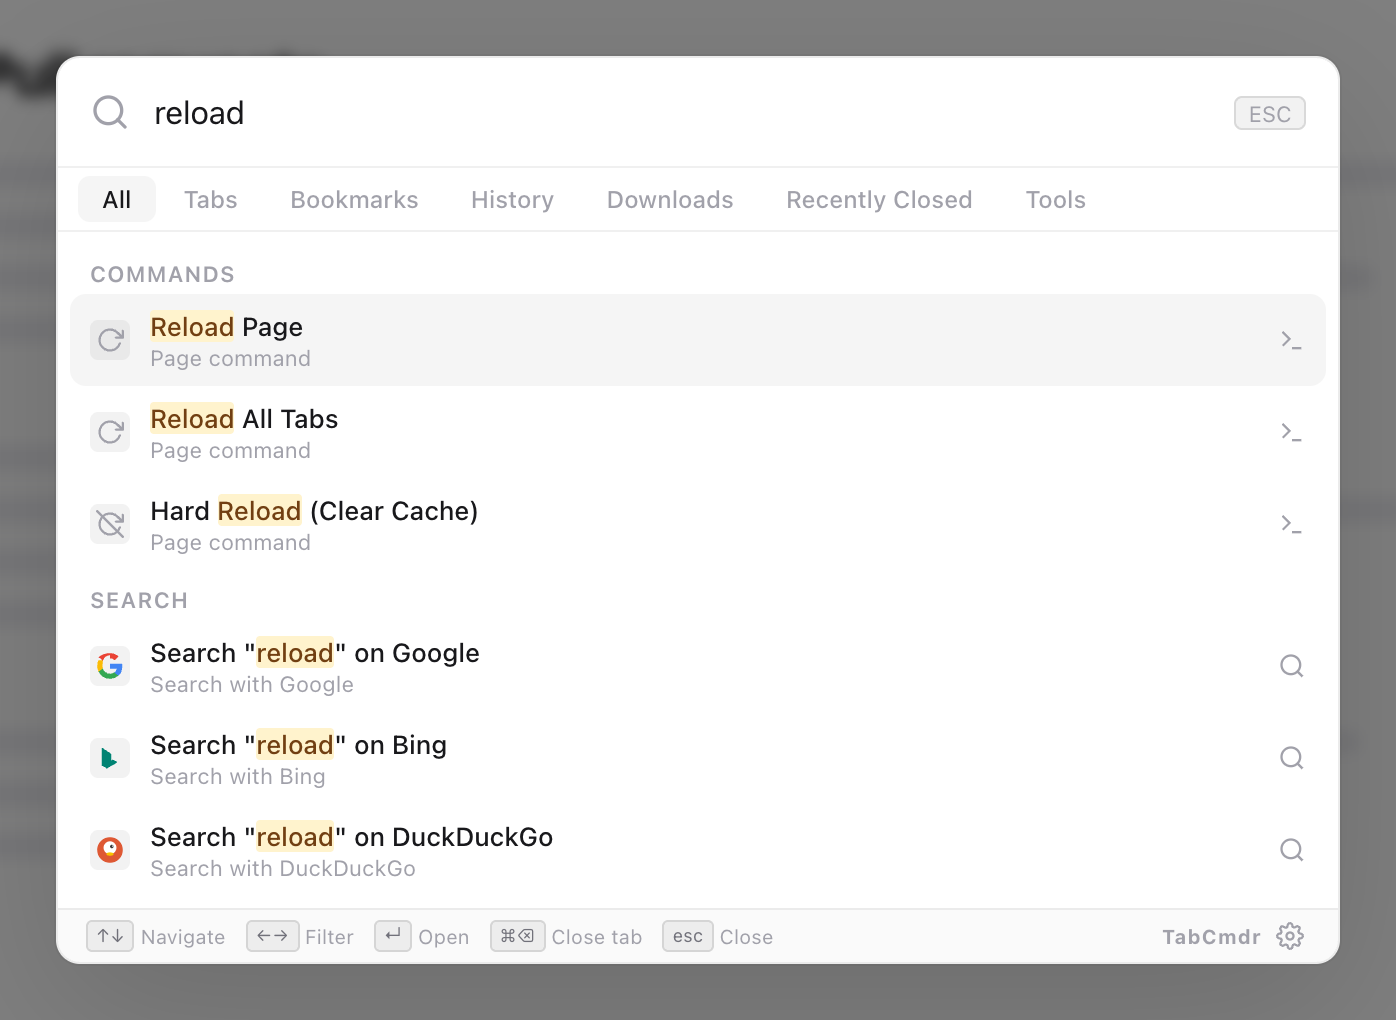Switch to the Downloads filter
This screenshot has width=1396, height=1020.
click(x=670, y=199)
